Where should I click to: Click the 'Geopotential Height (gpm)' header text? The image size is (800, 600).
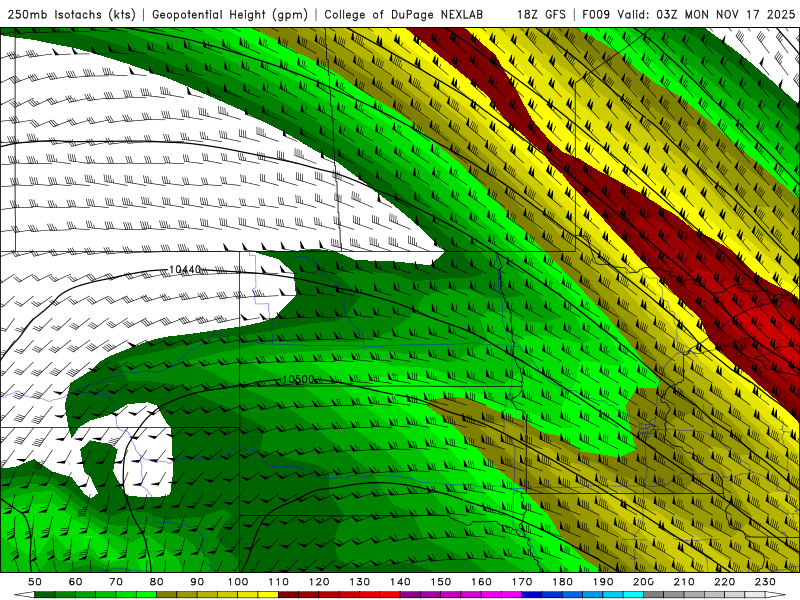(230, 14)
